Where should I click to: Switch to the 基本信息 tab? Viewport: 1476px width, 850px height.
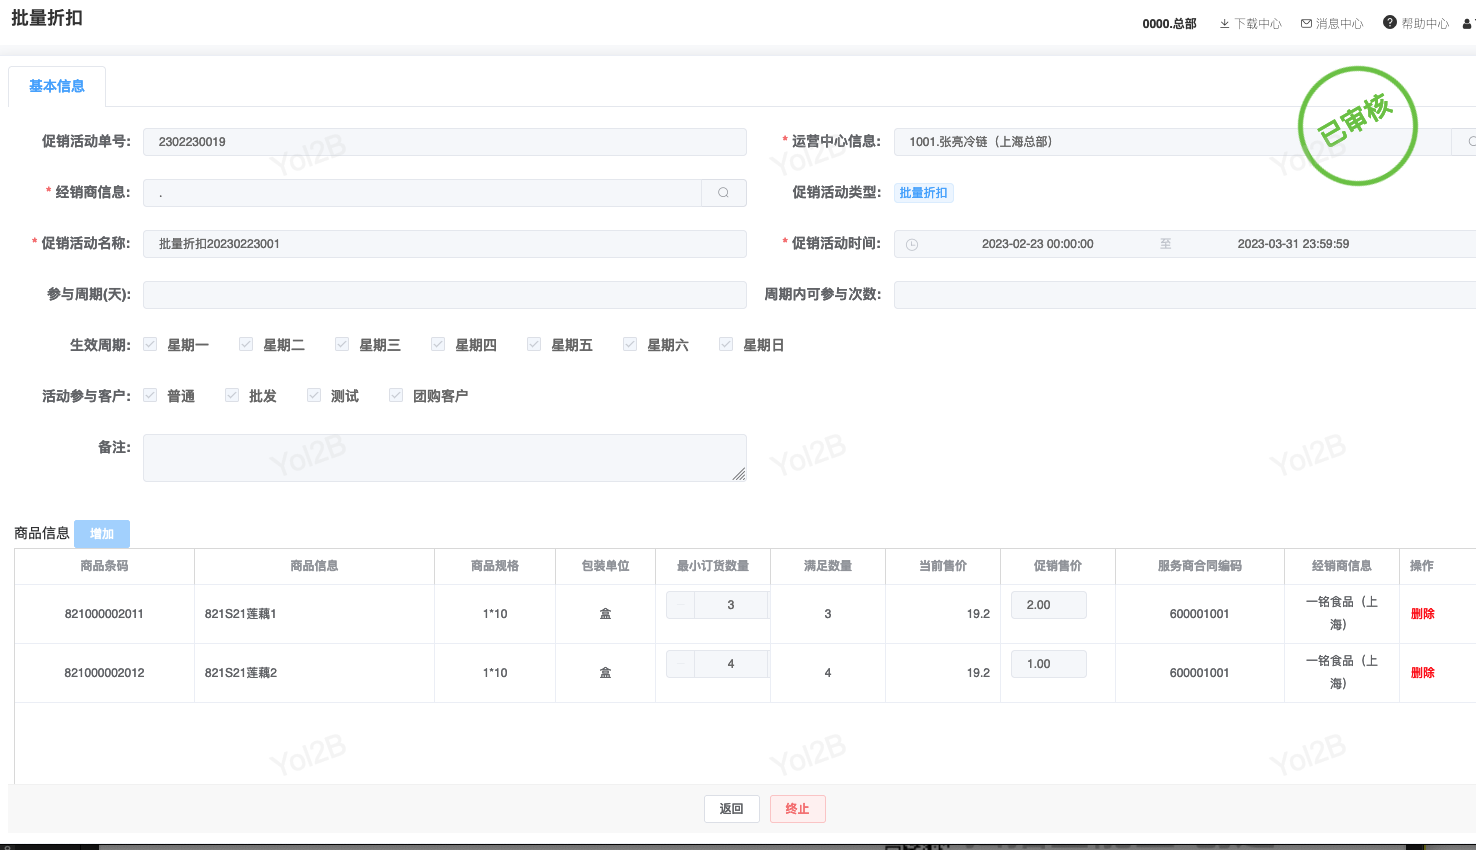pyautogui.click(x=57, y=86)
